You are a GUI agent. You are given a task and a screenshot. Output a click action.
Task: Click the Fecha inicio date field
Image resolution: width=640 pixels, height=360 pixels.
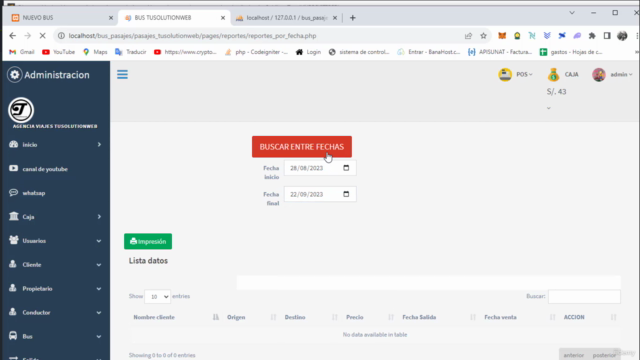[320, 168]
